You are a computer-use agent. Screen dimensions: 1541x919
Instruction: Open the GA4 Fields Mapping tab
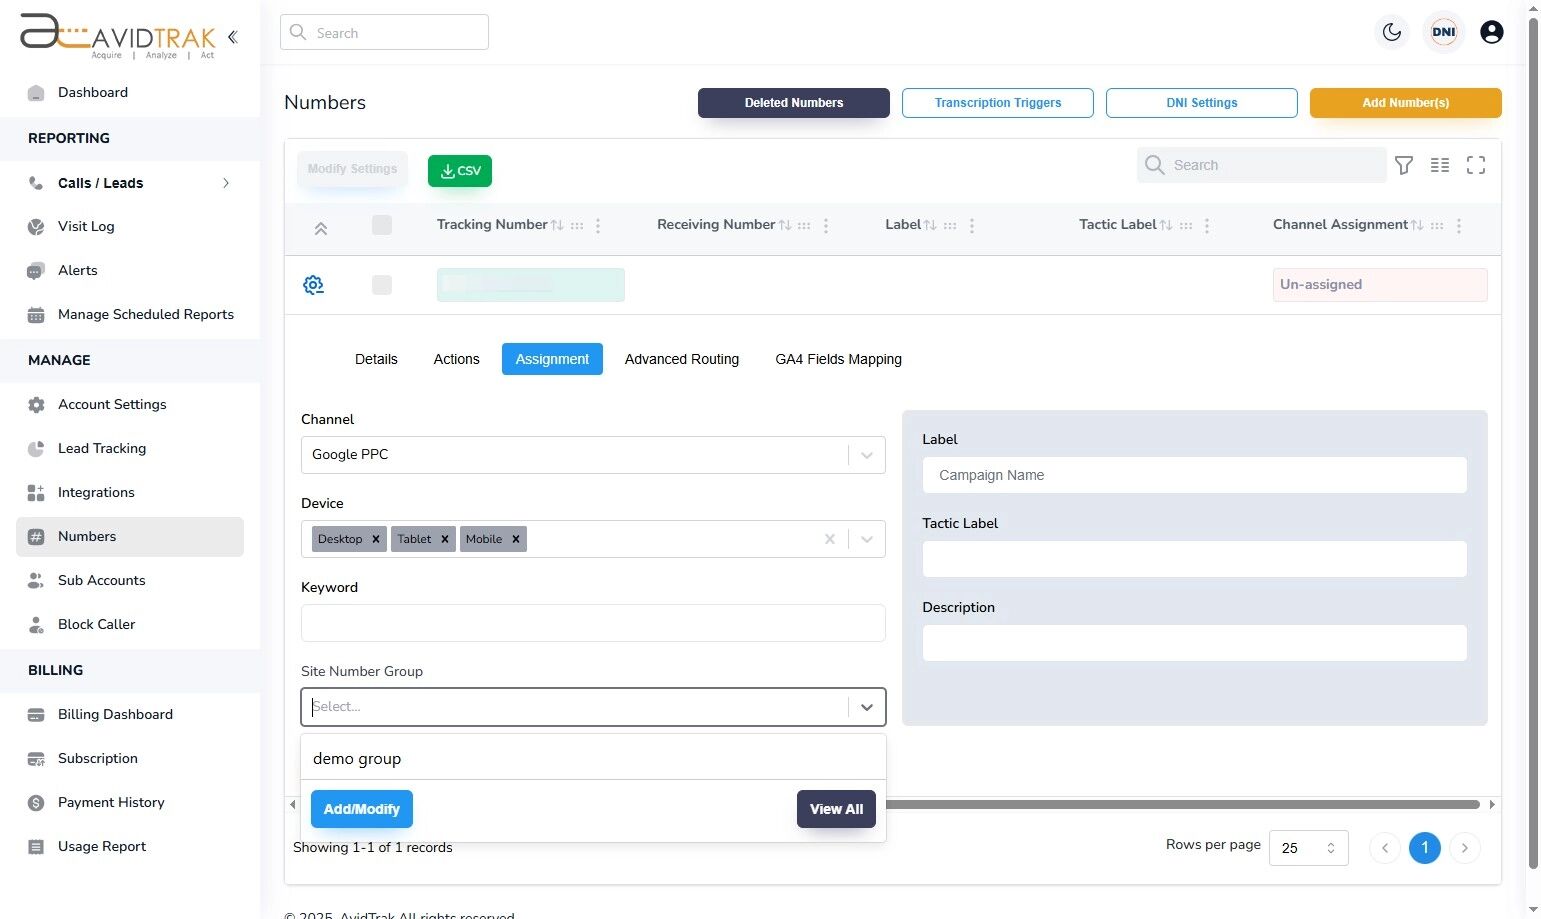click(838, 359)
